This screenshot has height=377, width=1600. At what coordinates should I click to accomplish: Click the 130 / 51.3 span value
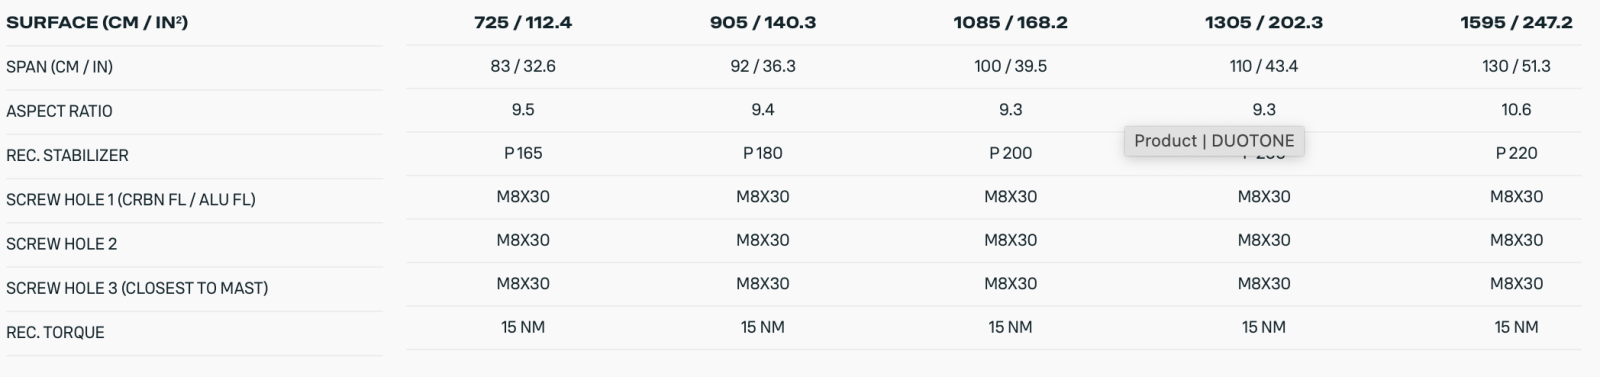click(1516, 66)
